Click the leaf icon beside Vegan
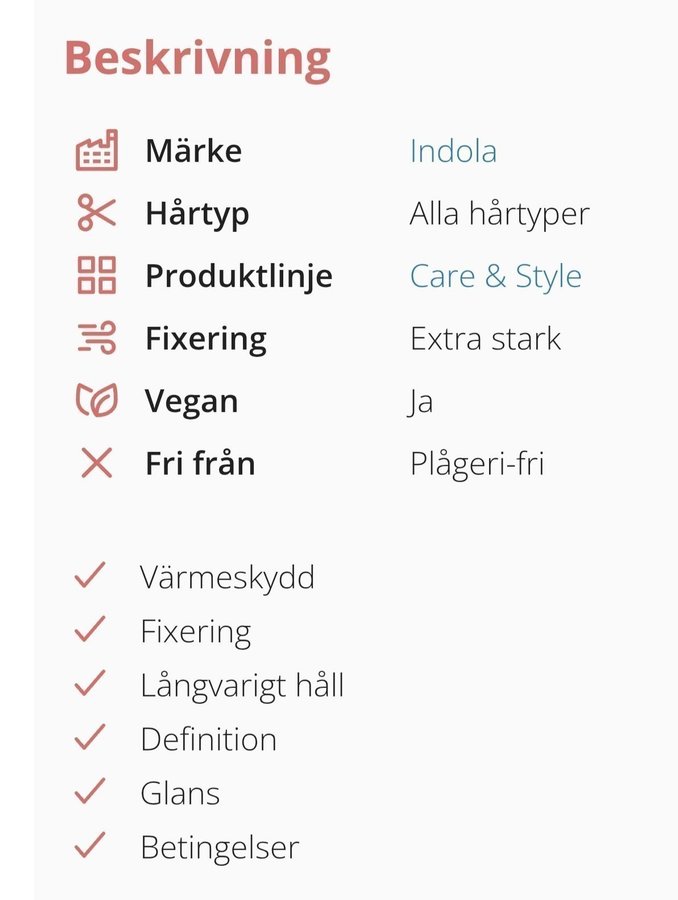The image size is (678, 900). [97, 401]
